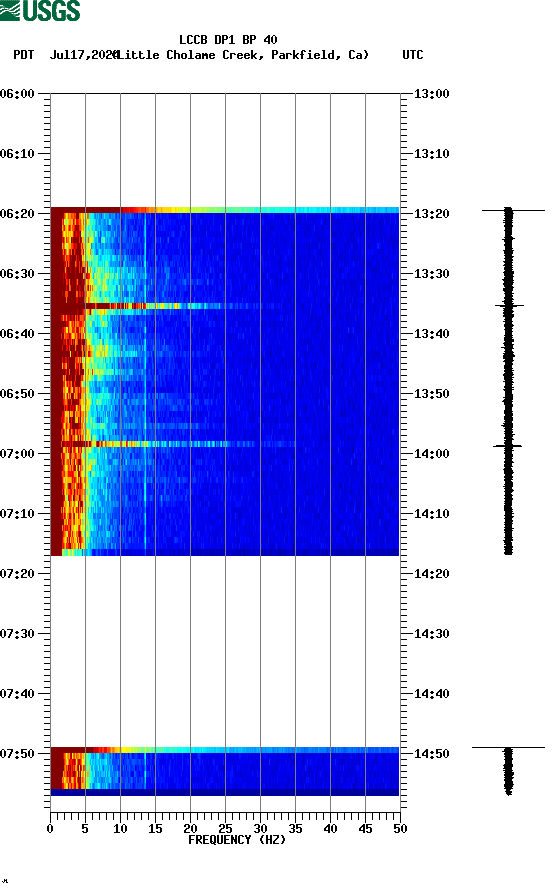Click the 45 Hz frequency tick label
Image resolution: width=552 pixels, height=892 pixels.
[x=365, y=828]
